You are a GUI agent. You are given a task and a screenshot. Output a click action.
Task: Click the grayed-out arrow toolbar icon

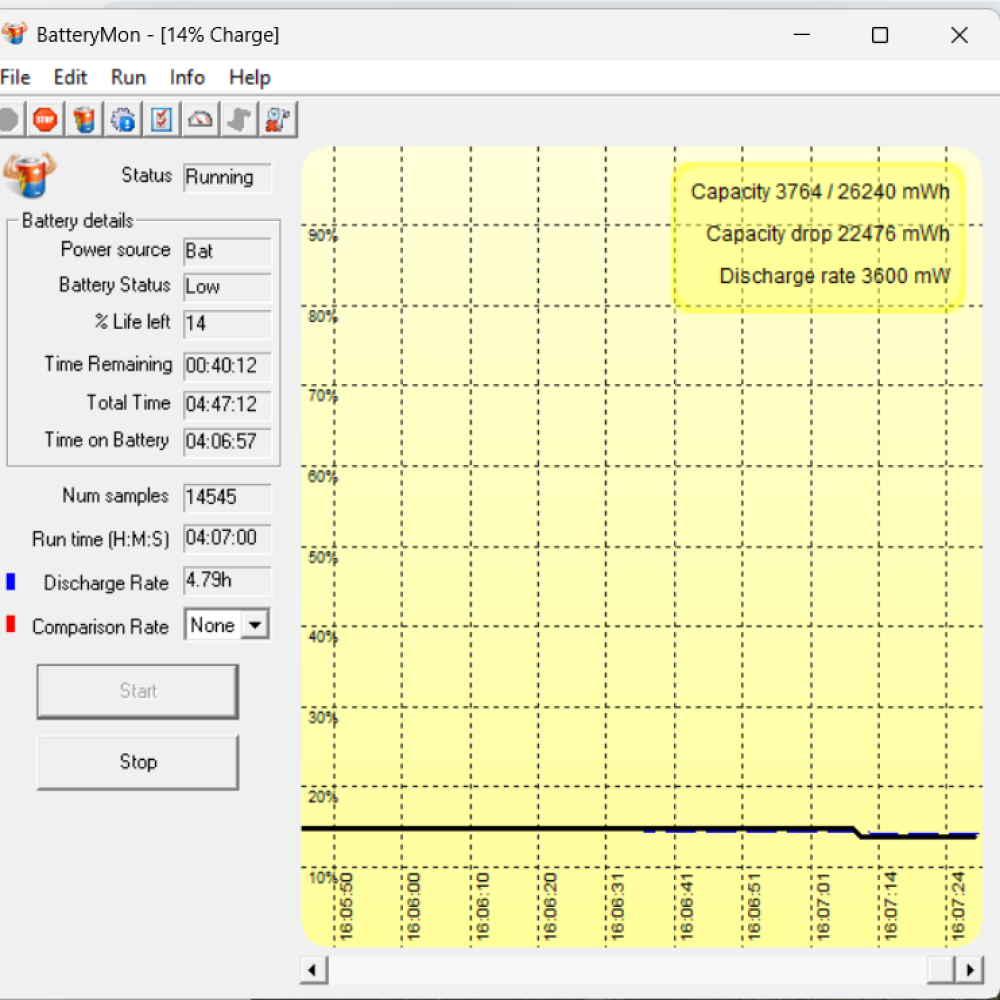(239, 119)
